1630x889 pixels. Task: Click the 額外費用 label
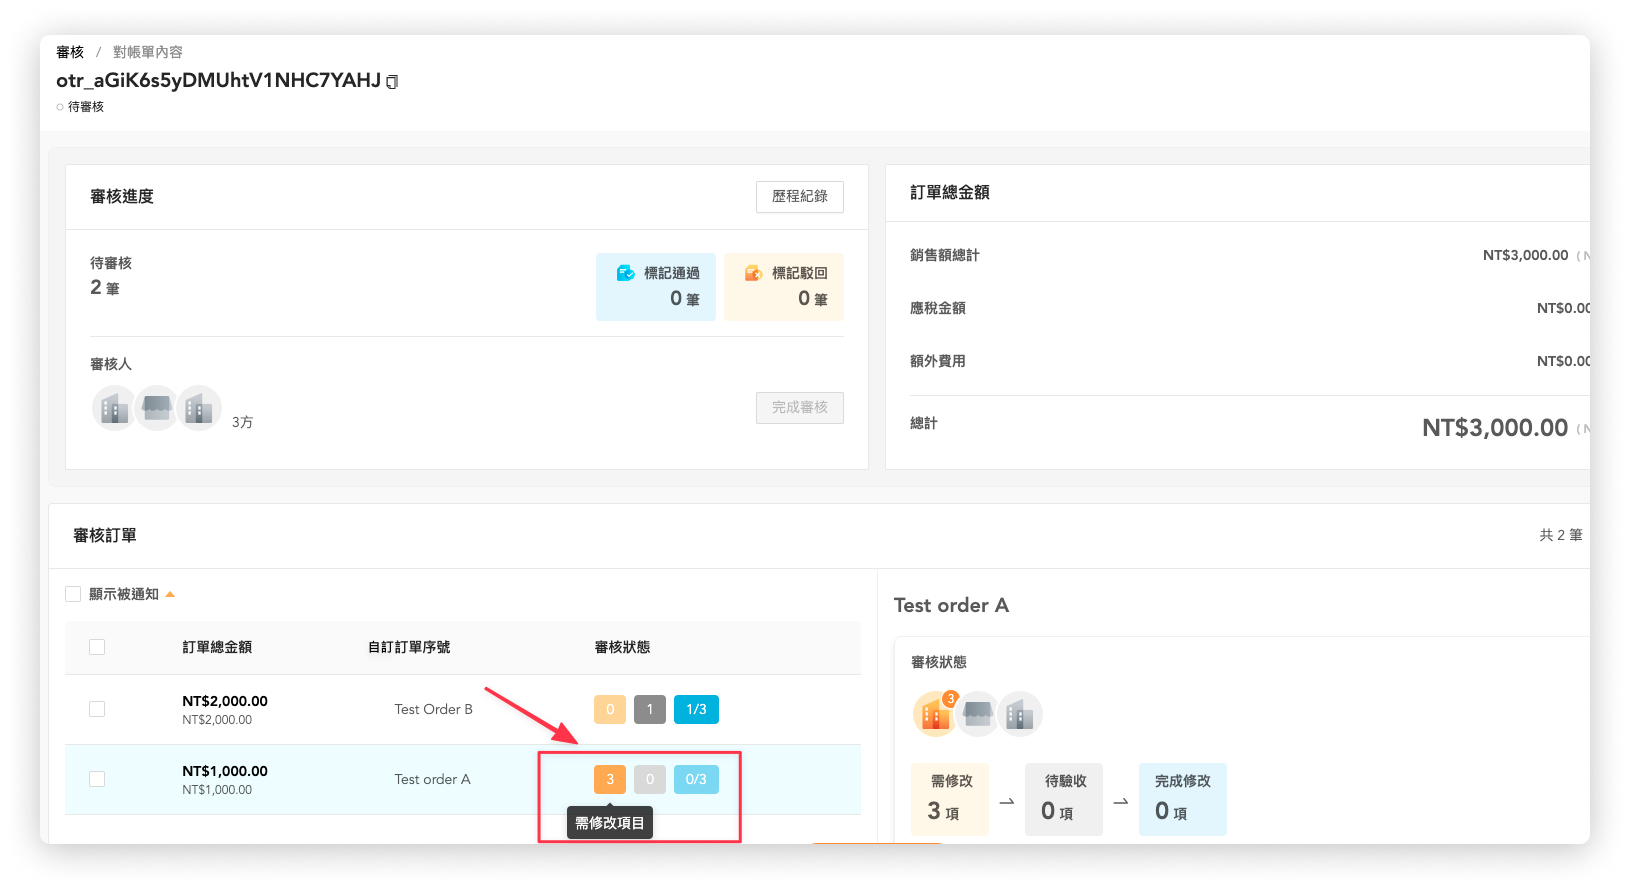pyautogui.click(x=938, y=361)
